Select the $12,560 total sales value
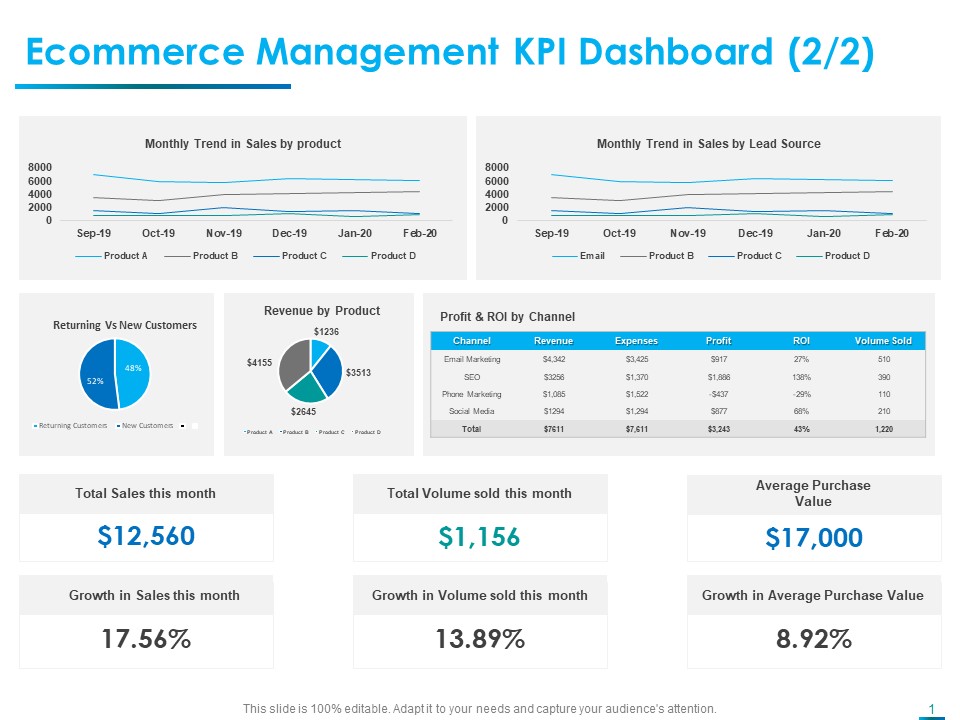960x720 pixels. click(x=146, y=536)
